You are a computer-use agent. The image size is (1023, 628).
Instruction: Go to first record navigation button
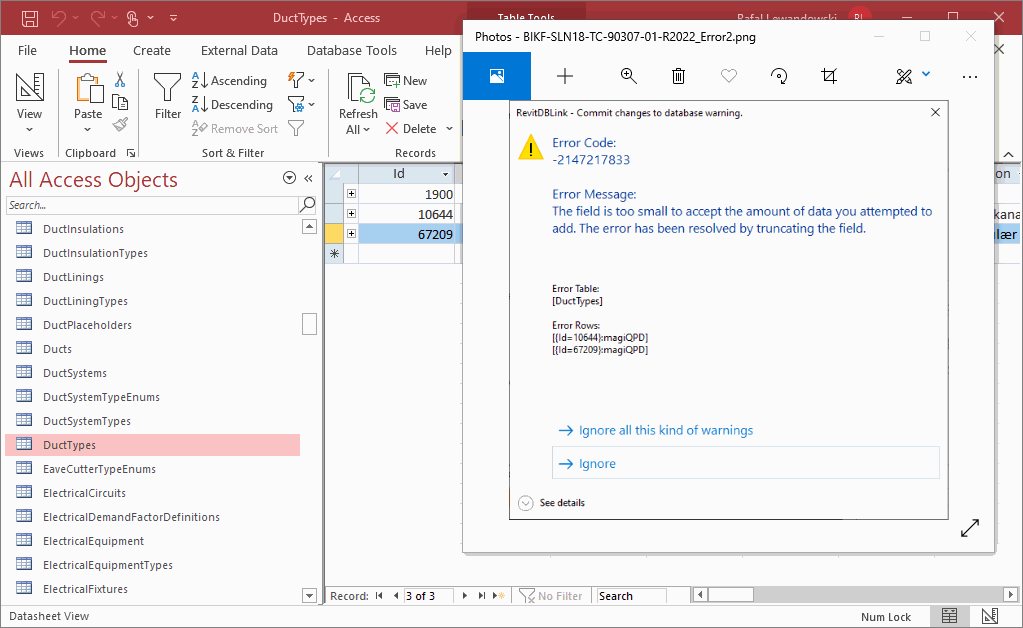coord(379,595)
